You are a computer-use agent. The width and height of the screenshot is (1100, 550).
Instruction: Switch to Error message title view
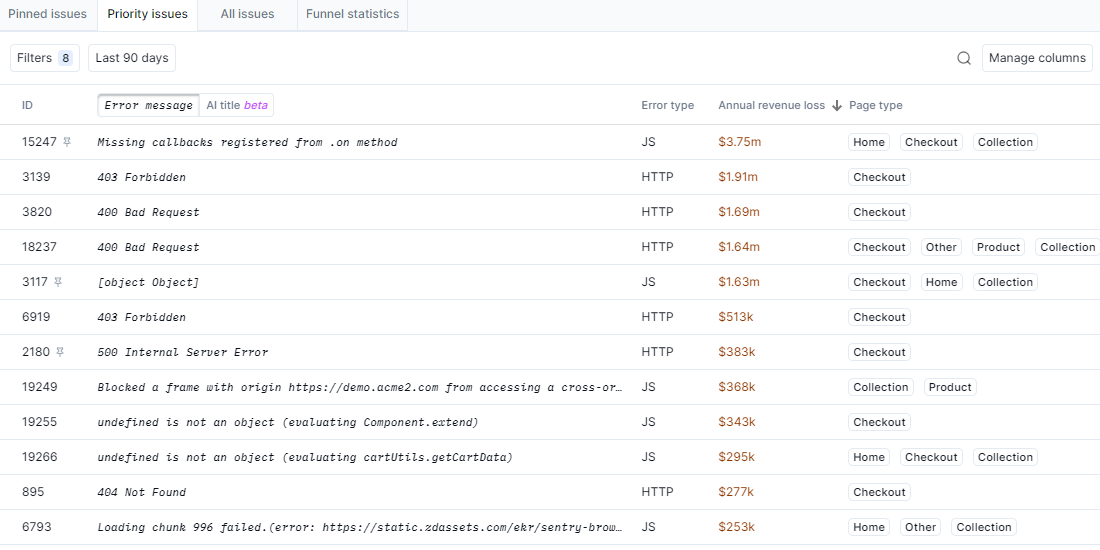pos(148,105)
